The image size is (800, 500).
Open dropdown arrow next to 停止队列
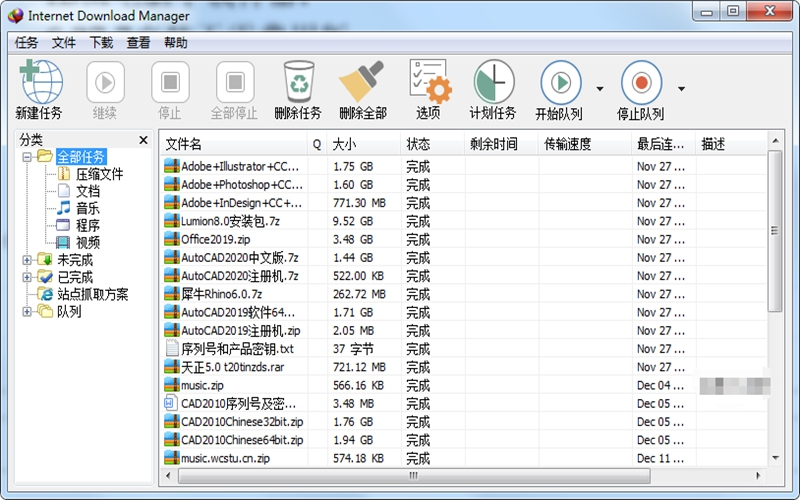click(x=681, y=89)
